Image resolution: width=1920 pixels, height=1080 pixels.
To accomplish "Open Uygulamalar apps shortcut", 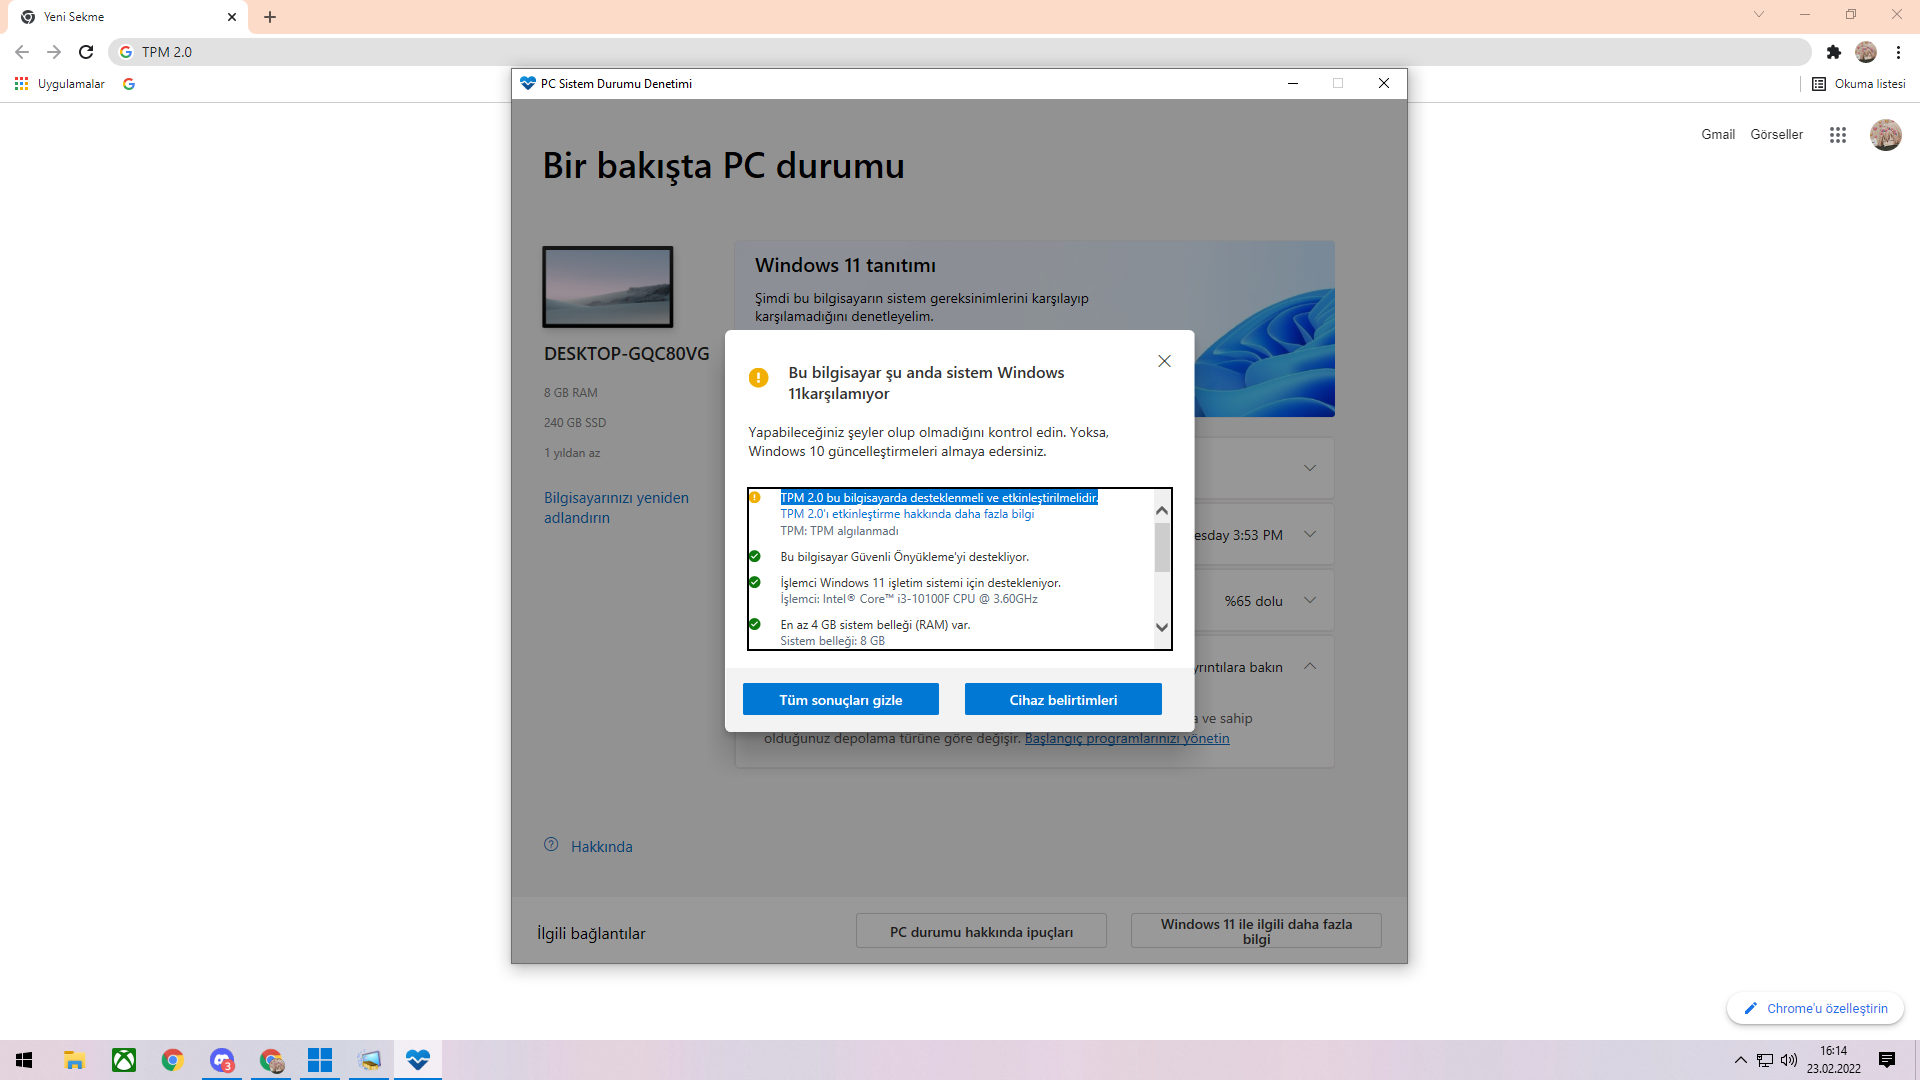I will pyautogui.click(x=60, y=84).
